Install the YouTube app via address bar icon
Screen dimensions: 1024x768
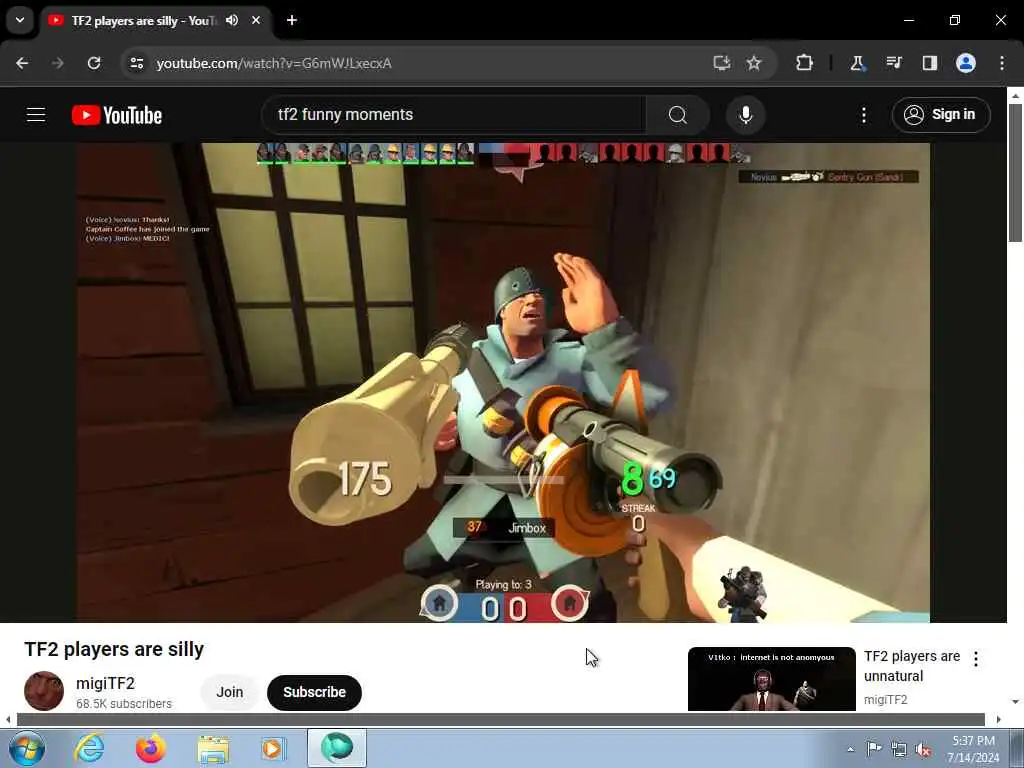(722, 63)
